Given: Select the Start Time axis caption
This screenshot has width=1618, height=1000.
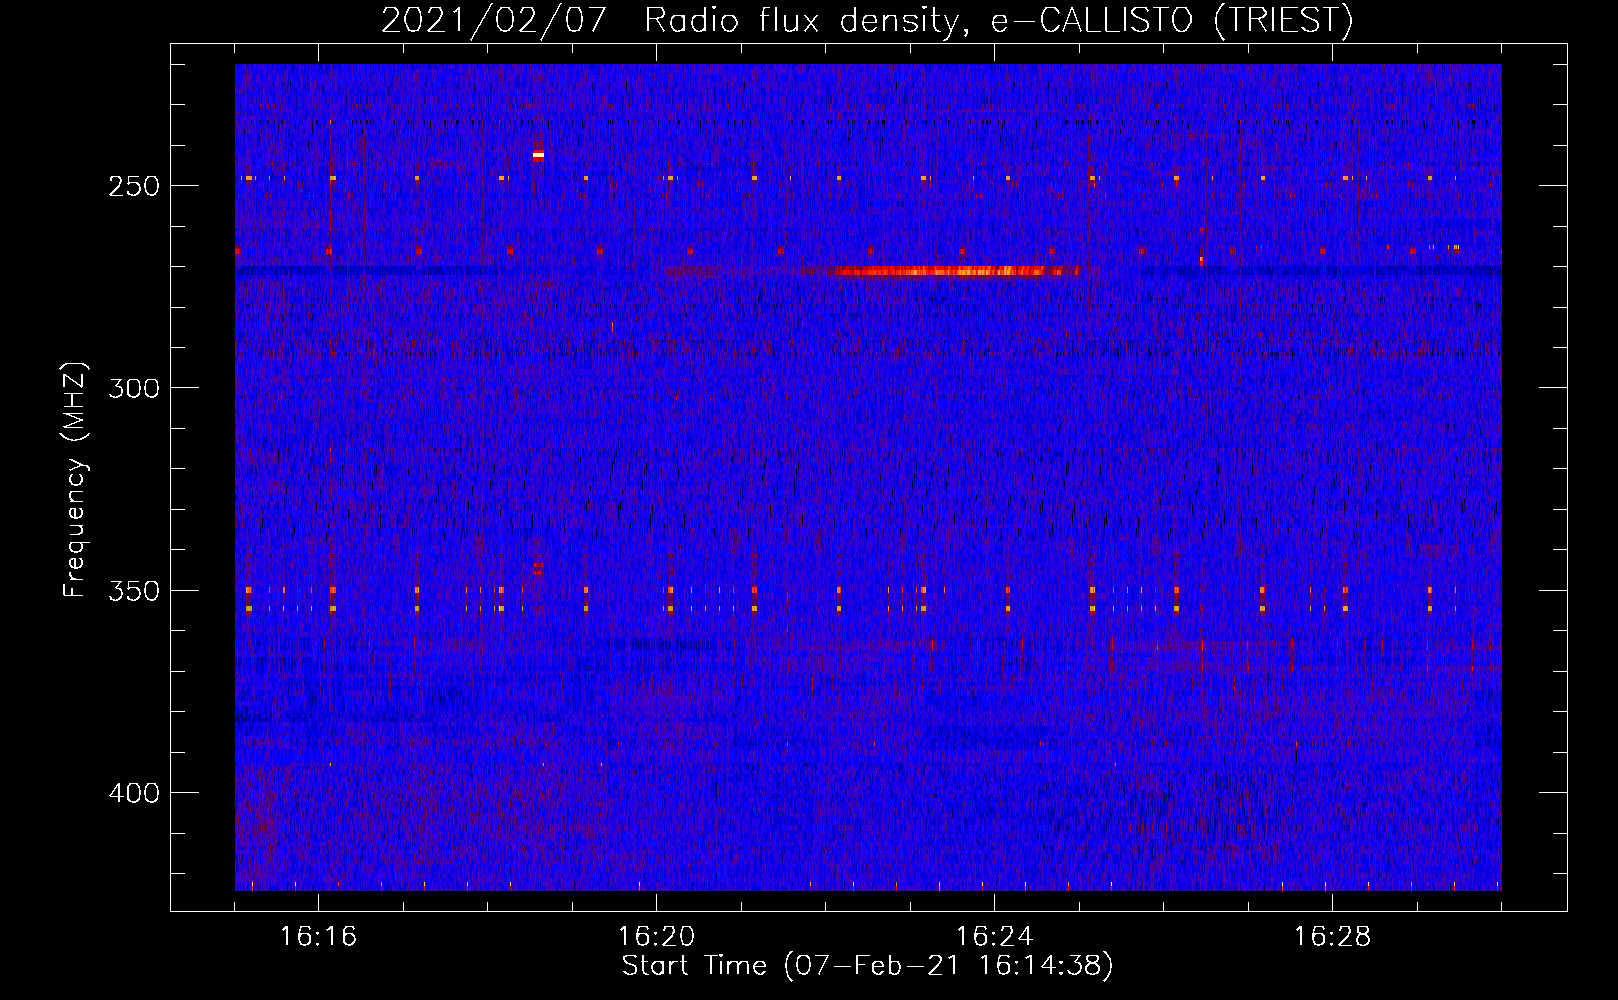Looking at the screenshot, I should pos(867,966).
